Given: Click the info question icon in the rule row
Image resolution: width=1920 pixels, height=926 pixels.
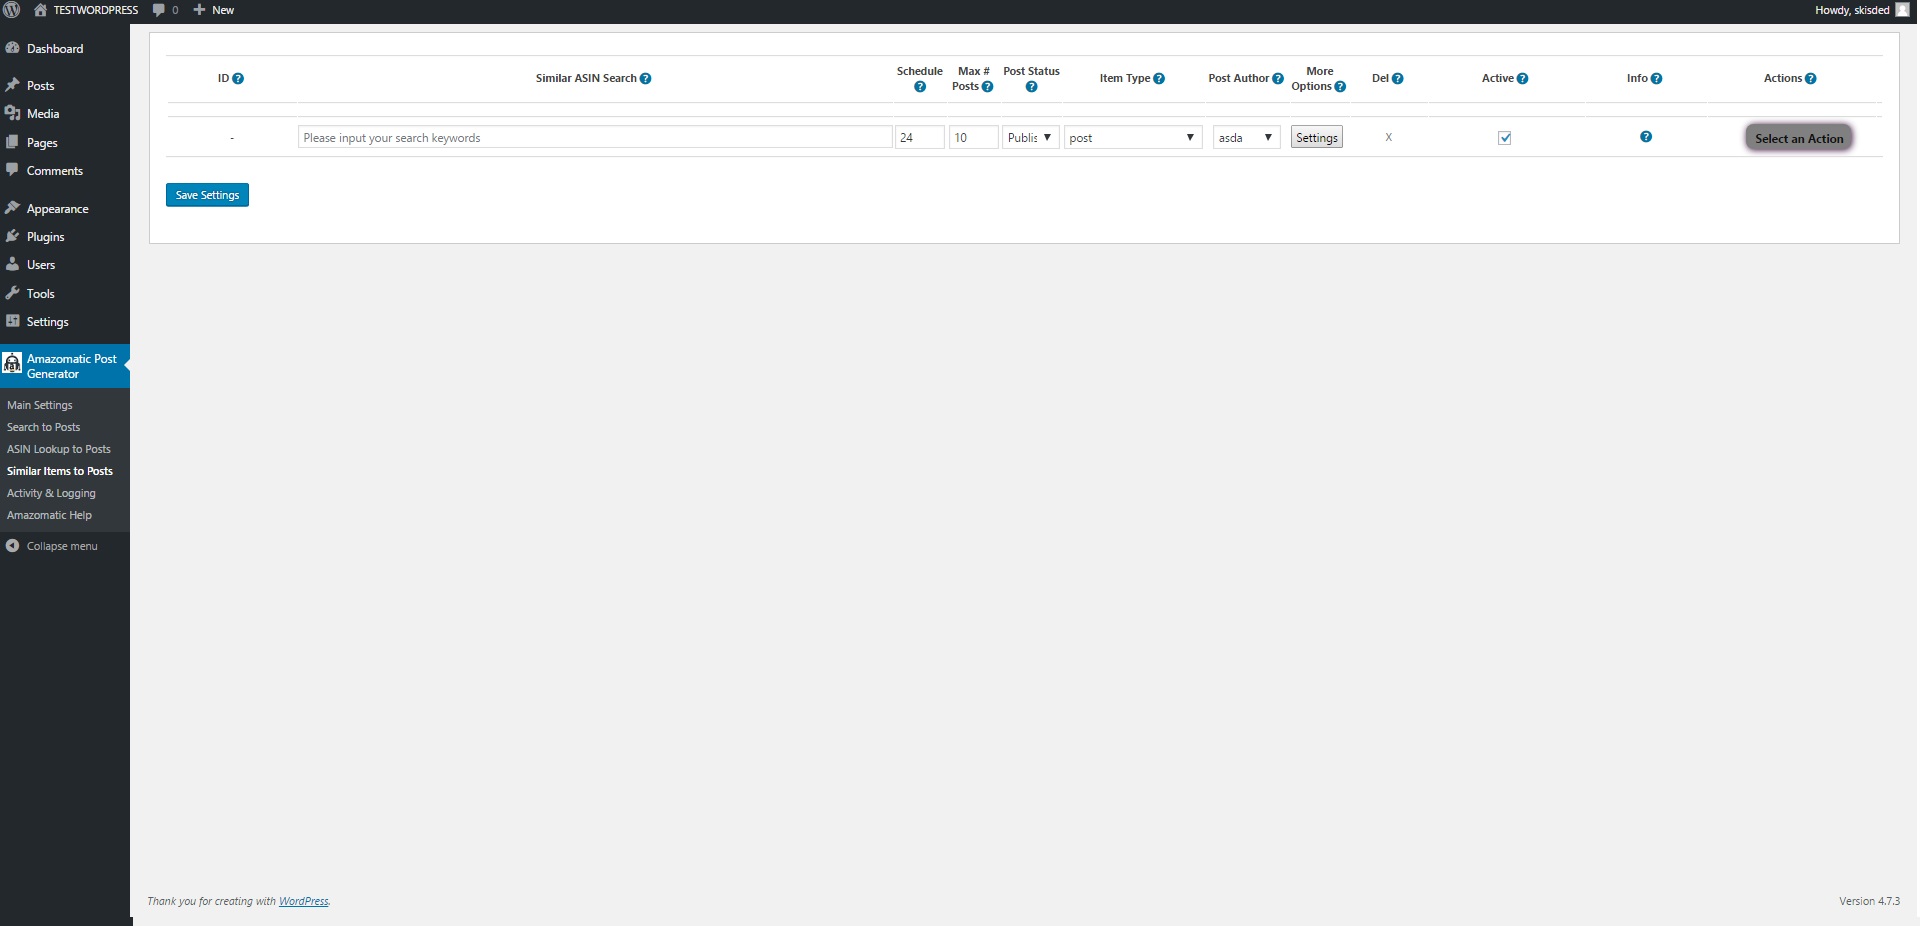Looking at the screenshot, I should coord(1646,137).
